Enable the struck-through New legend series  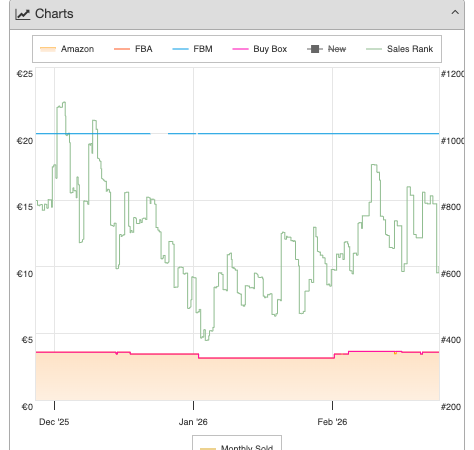(x=327, y=49)
